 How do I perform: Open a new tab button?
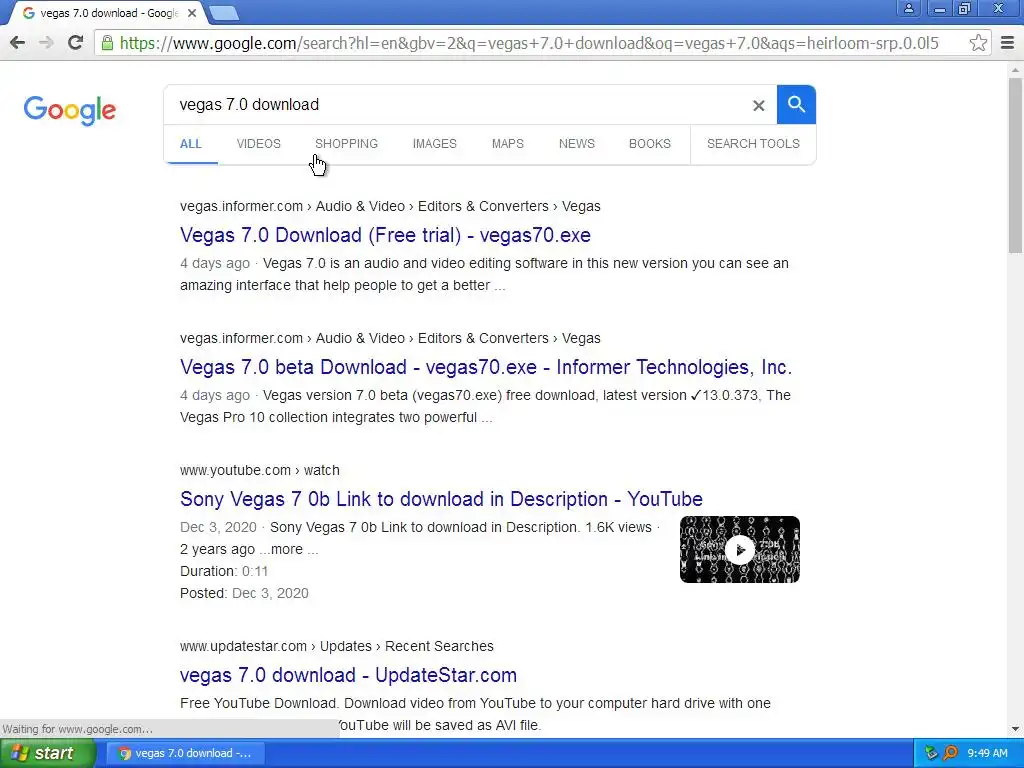coord(224,12)
